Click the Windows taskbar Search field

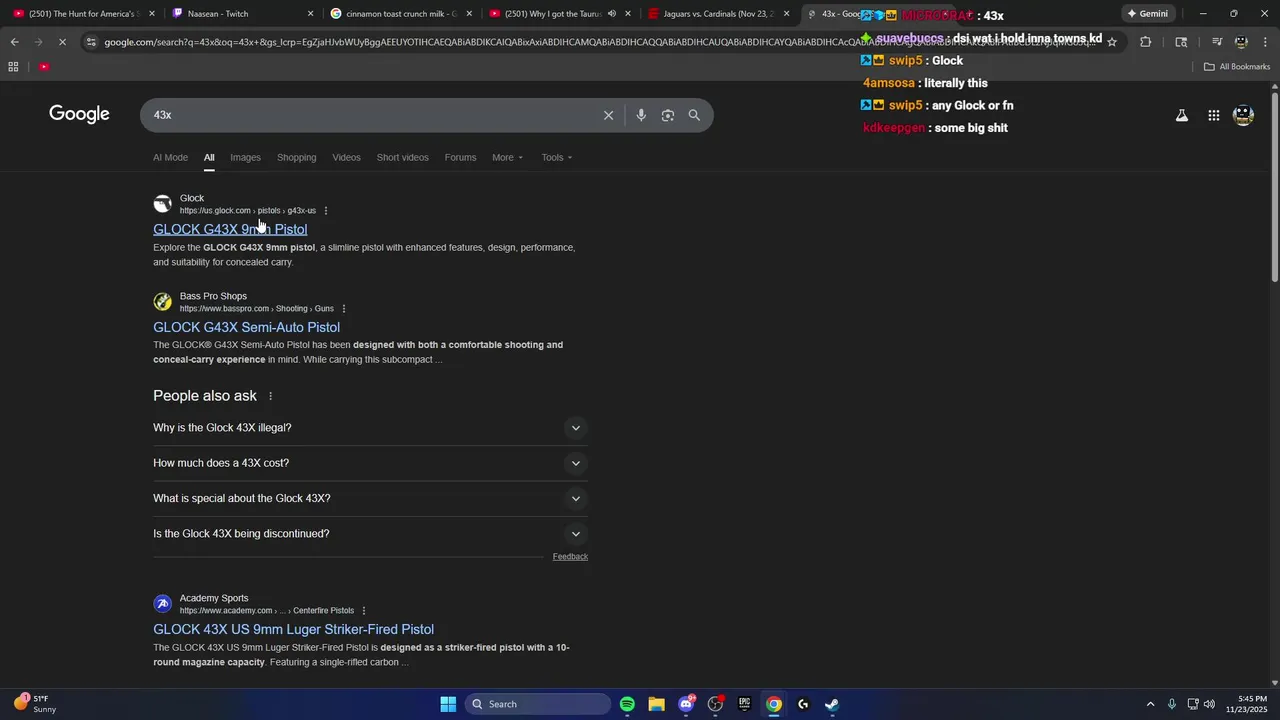tap(539, 704)
